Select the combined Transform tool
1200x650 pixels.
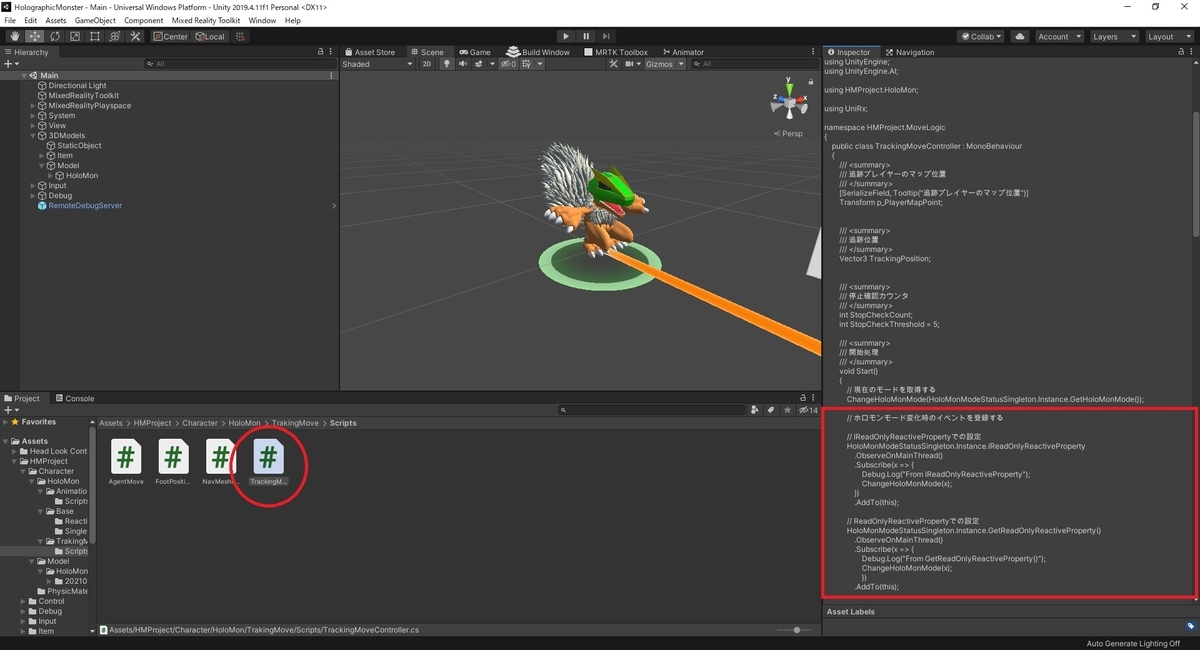[114, 36]
